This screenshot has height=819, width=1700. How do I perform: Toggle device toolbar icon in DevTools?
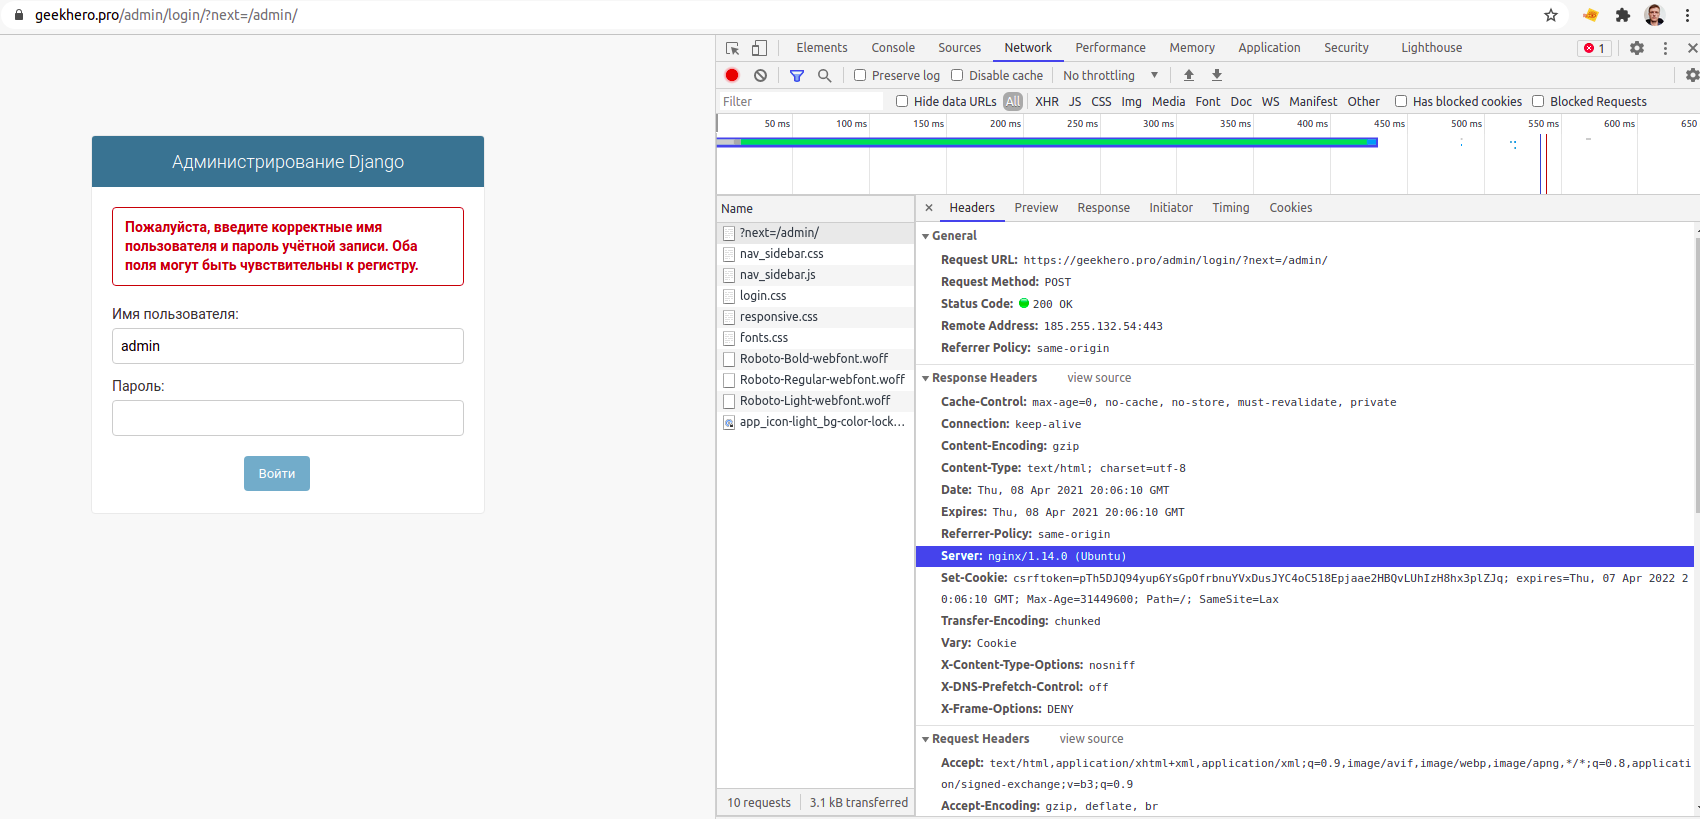click(x=760, y=48)
